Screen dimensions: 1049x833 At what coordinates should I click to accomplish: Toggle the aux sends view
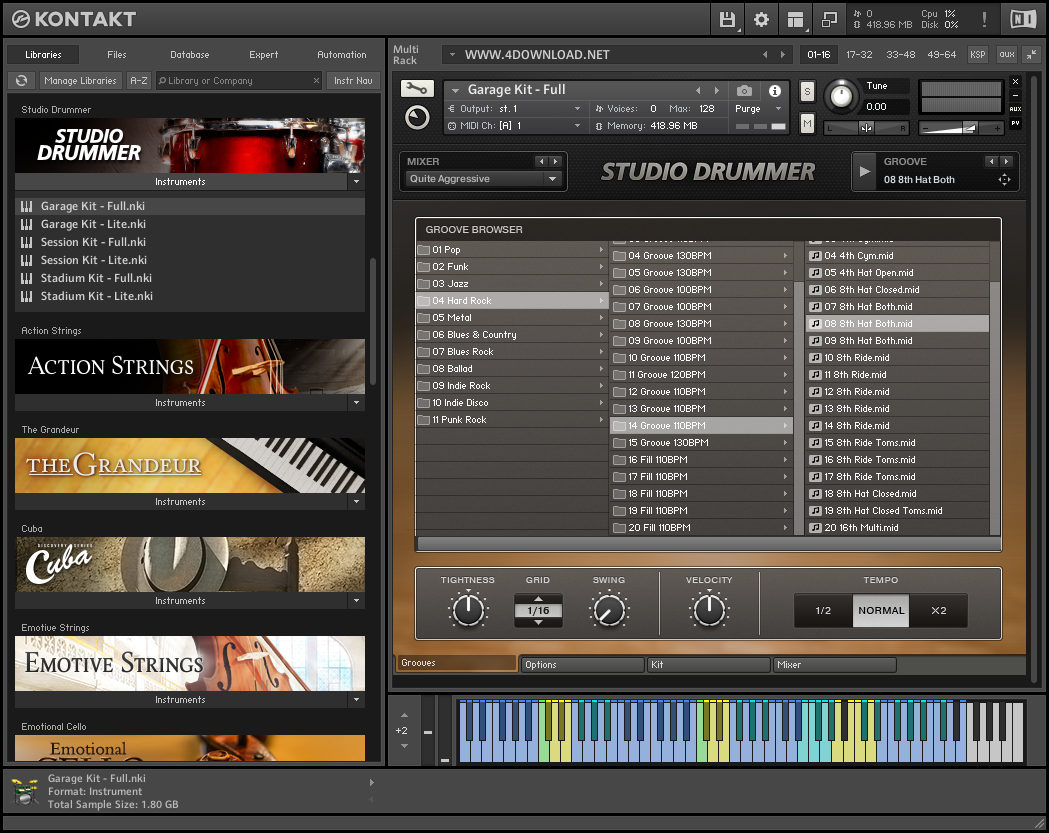pos(1006,54)
